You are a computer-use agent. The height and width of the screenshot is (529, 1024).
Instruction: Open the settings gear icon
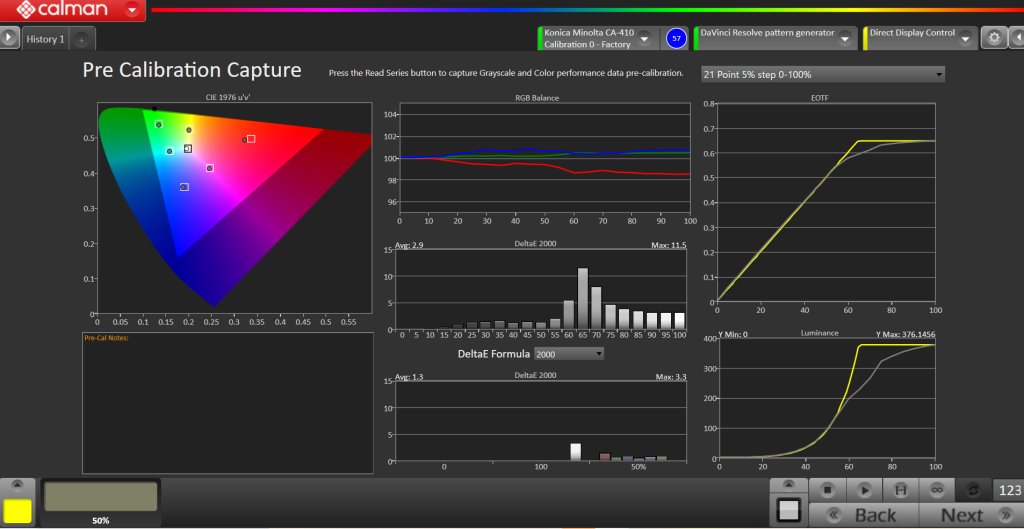point(993,38)
